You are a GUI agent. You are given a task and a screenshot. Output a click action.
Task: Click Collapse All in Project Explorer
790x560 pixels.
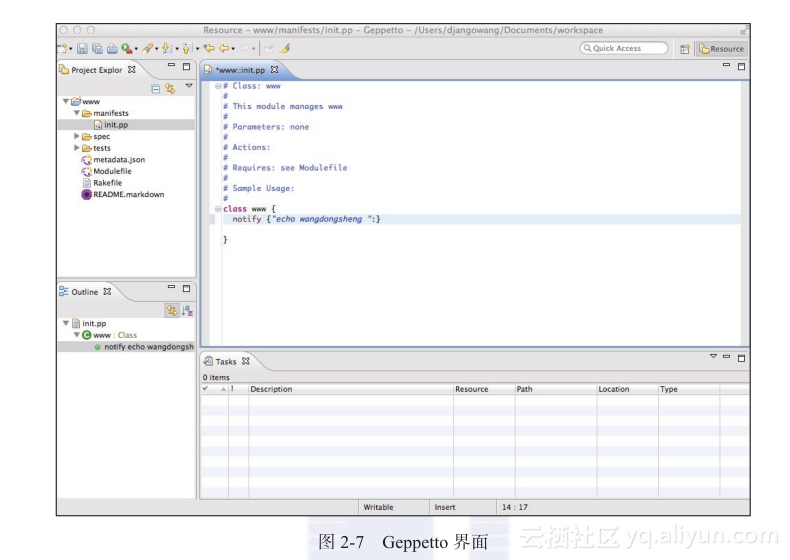click(156, 89)
